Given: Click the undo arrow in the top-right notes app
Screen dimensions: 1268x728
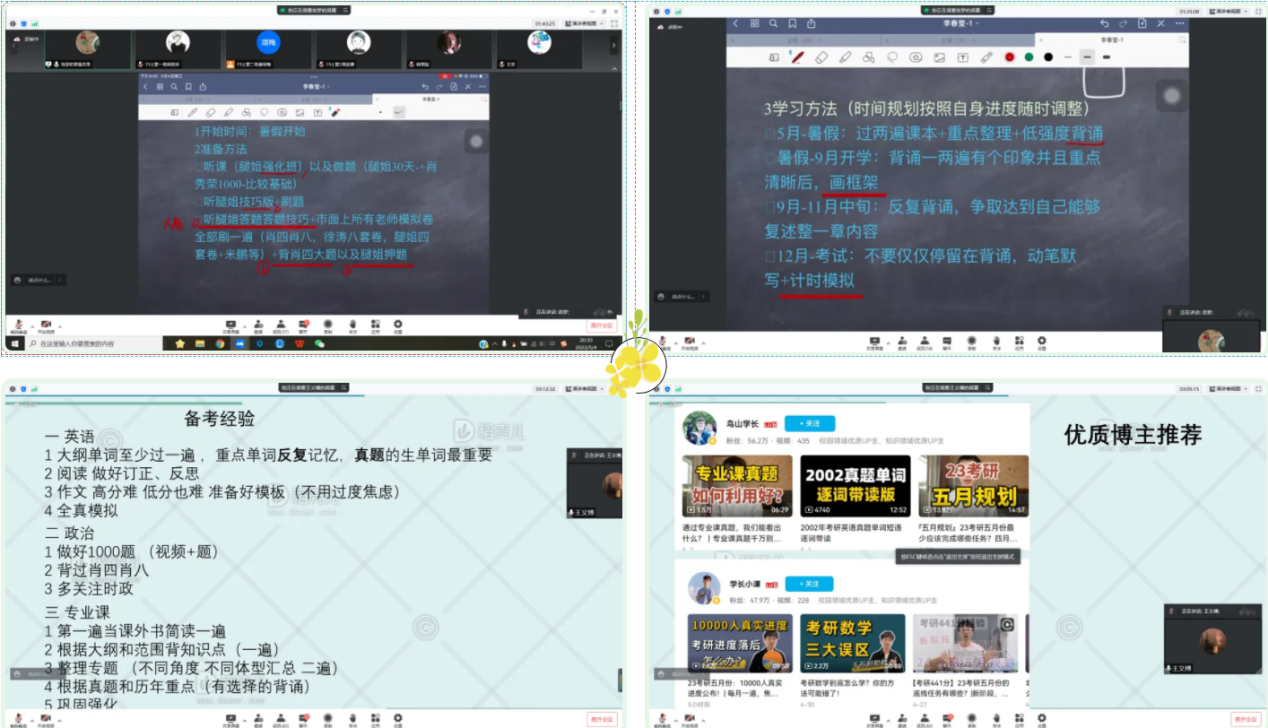Looking at the screenshot, I should click(x=1104, y=23).
